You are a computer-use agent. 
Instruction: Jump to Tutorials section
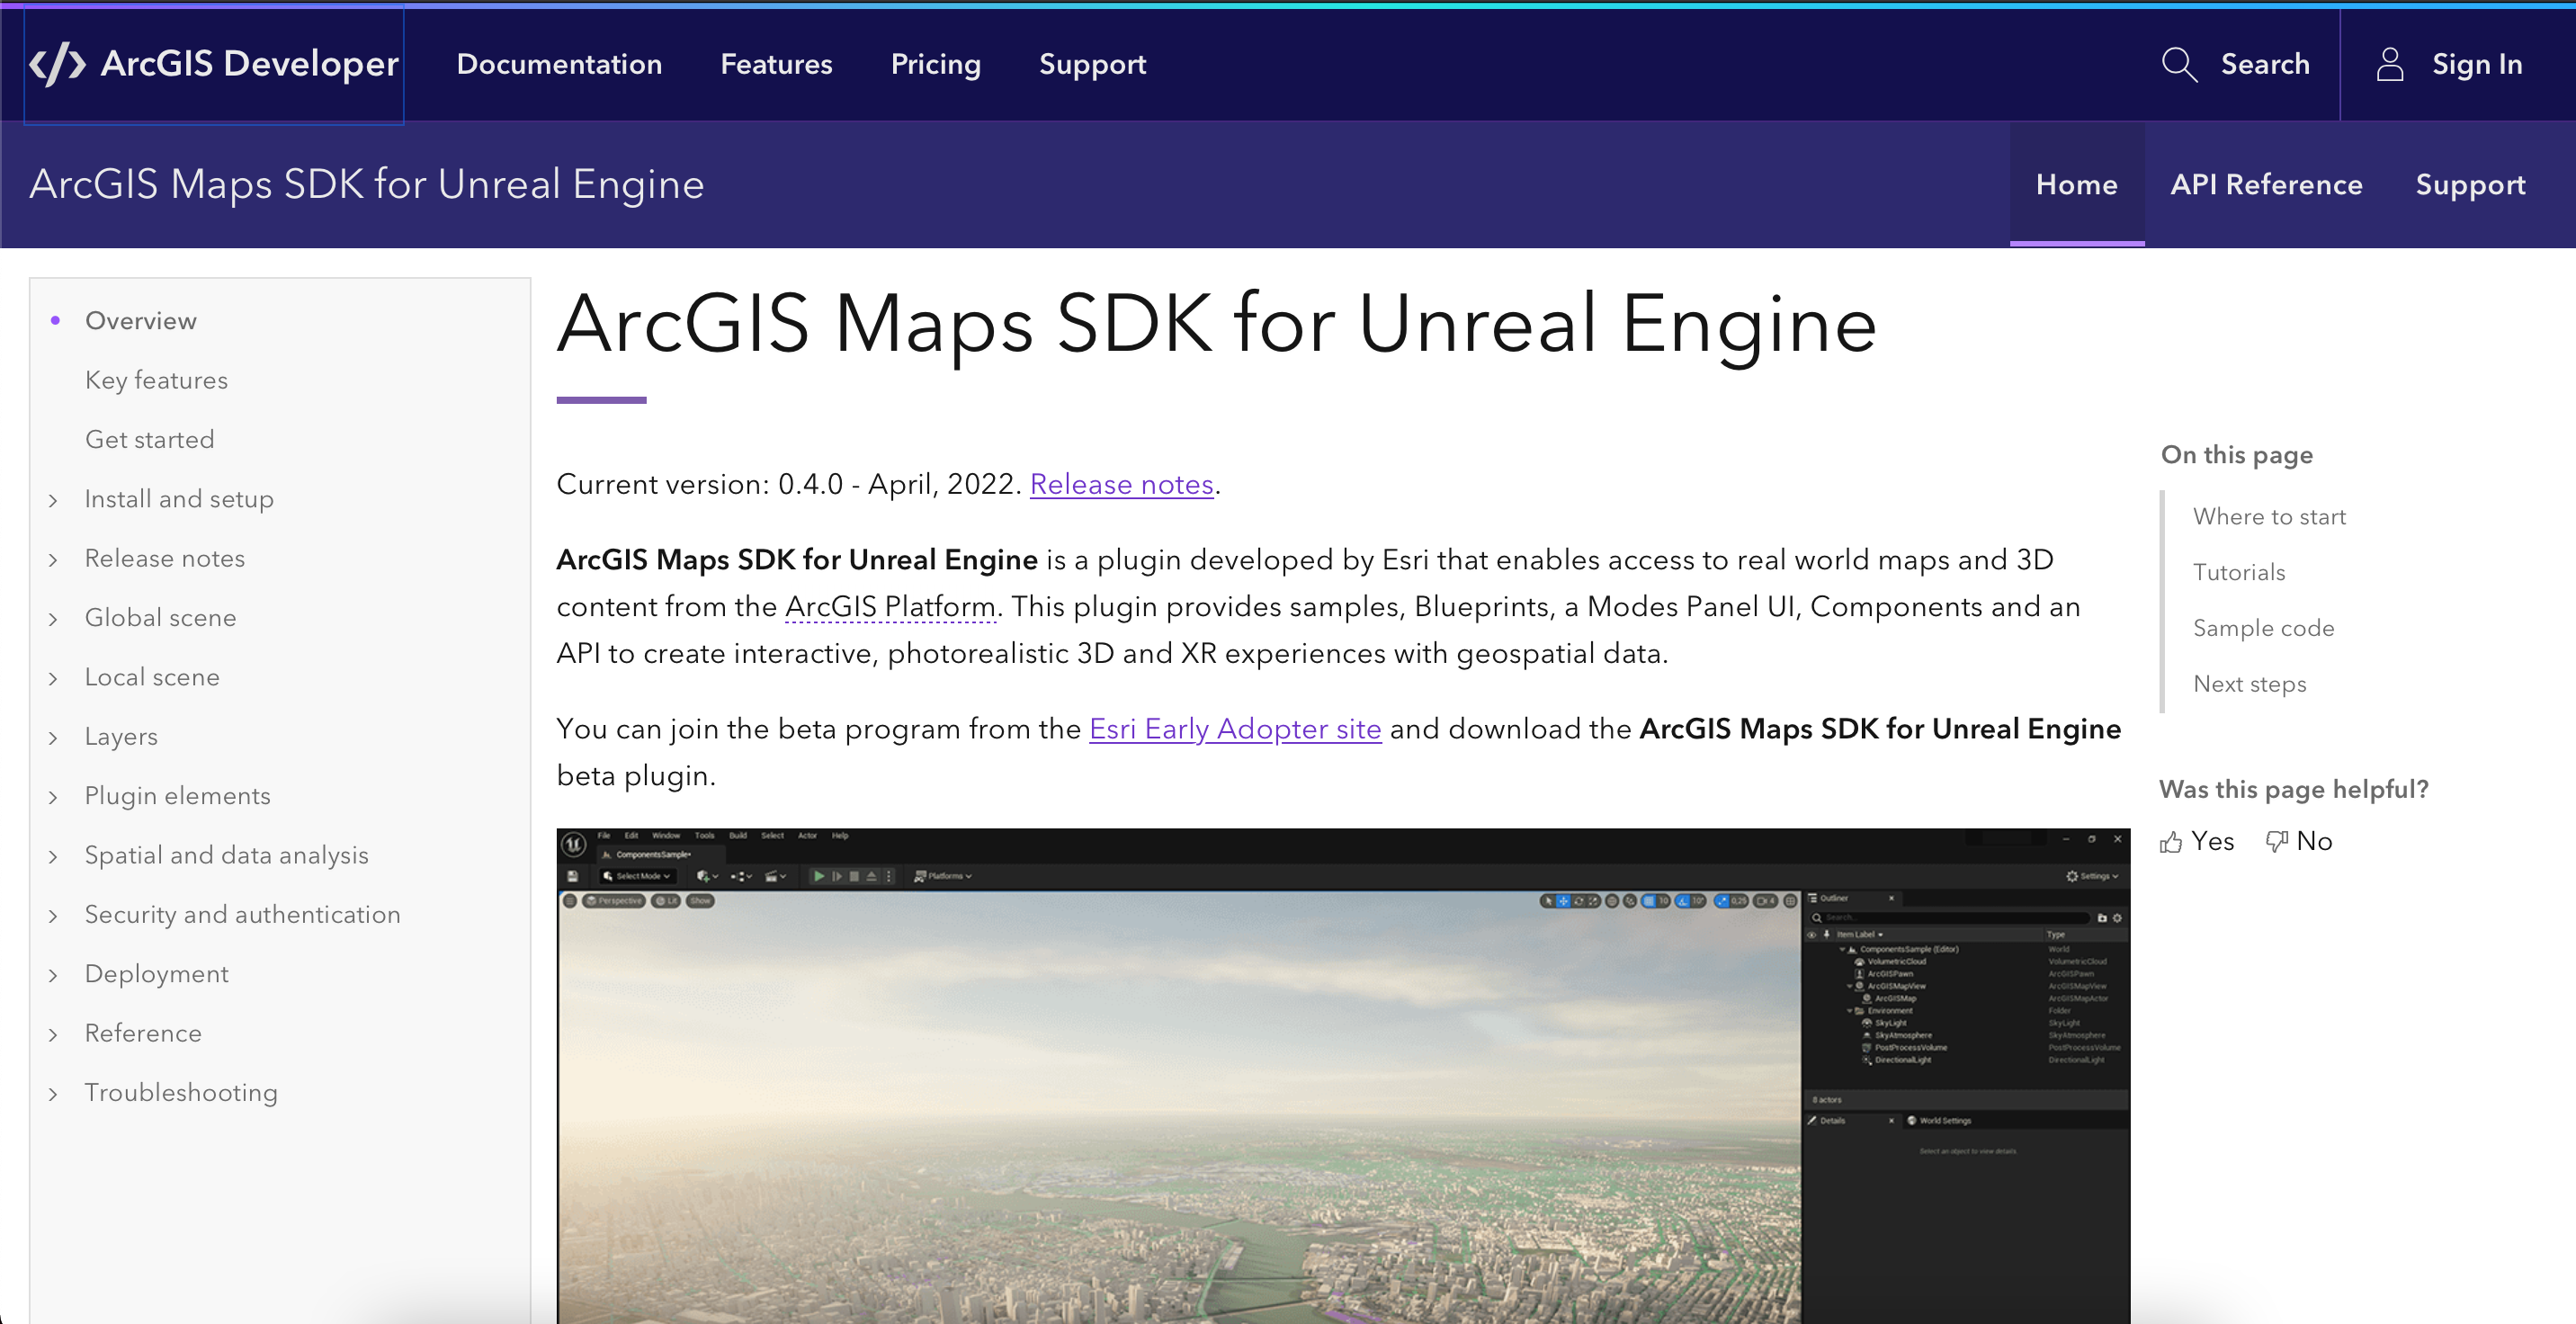pos(2239,573)
